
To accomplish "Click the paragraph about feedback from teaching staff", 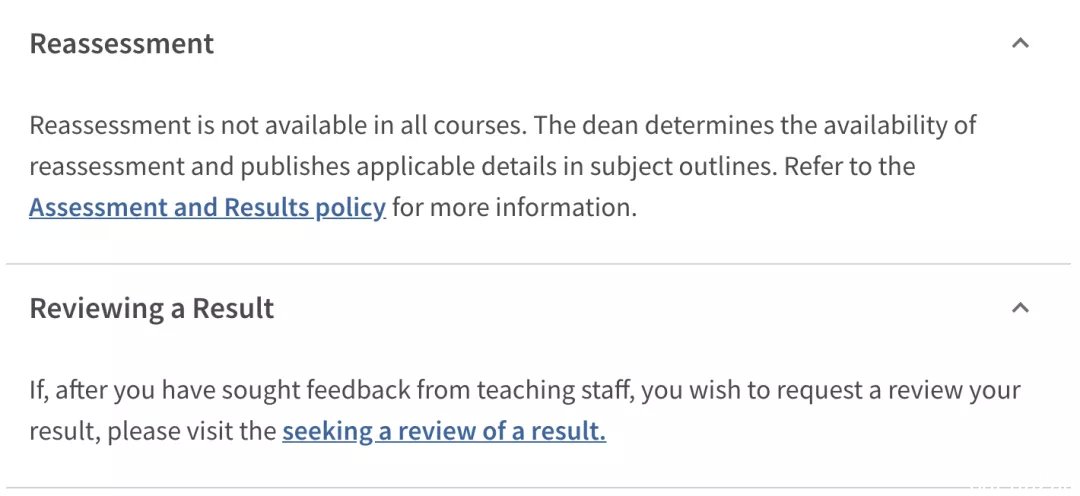I will tap(525, 411).
